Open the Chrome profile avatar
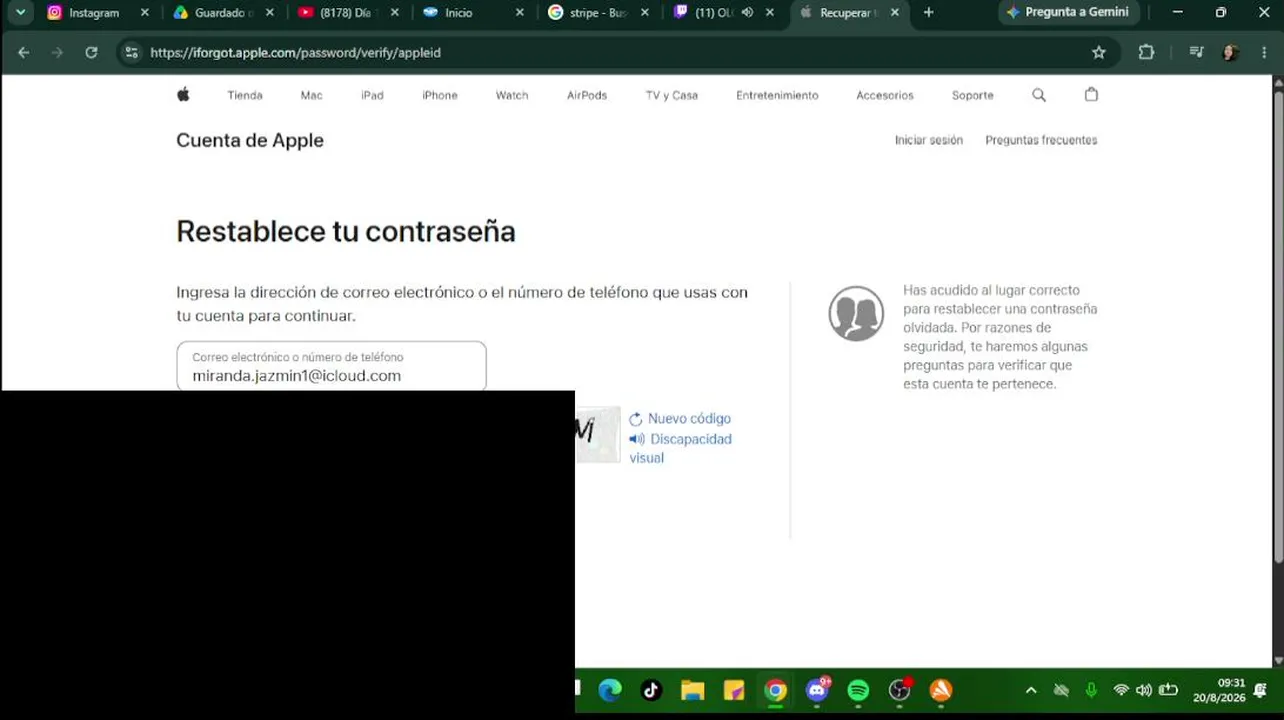 click(x=1231, y=52)
